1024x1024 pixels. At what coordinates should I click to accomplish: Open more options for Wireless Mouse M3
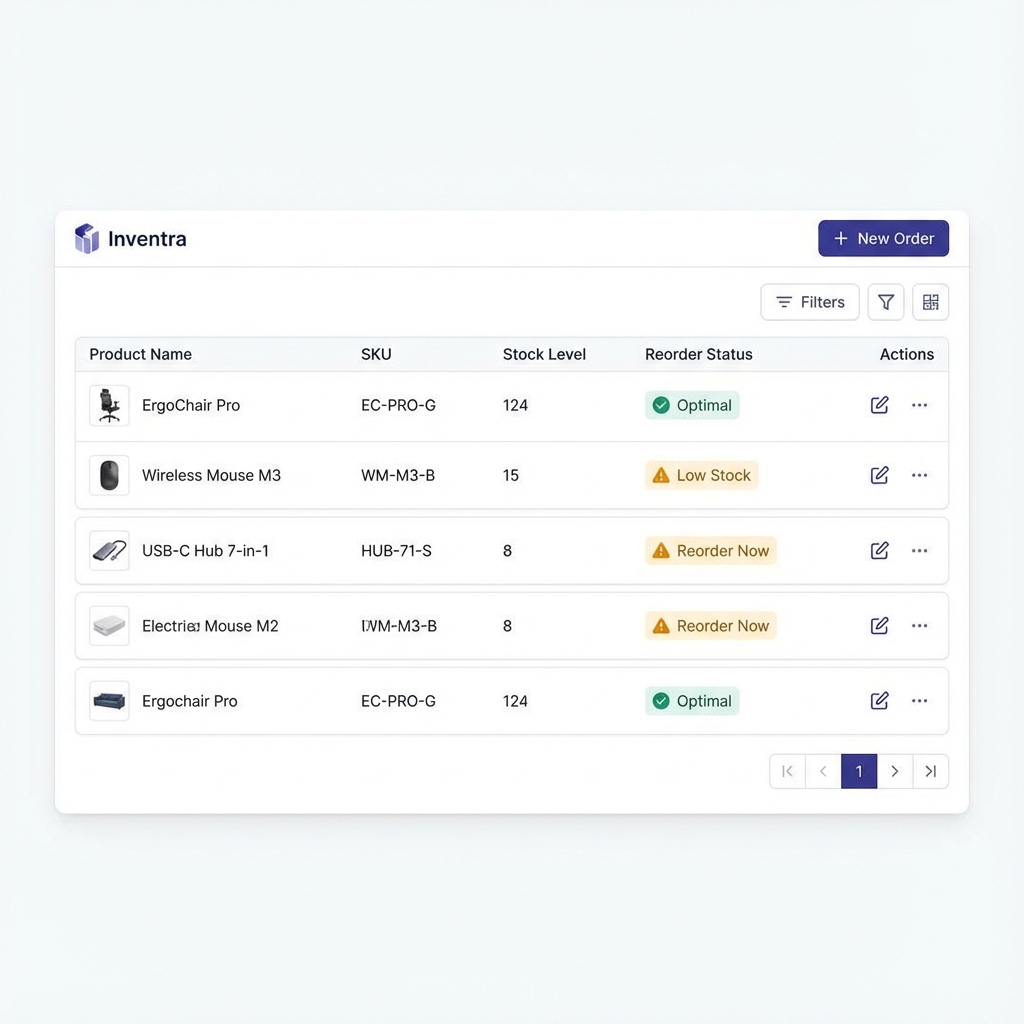pos(920,475)
